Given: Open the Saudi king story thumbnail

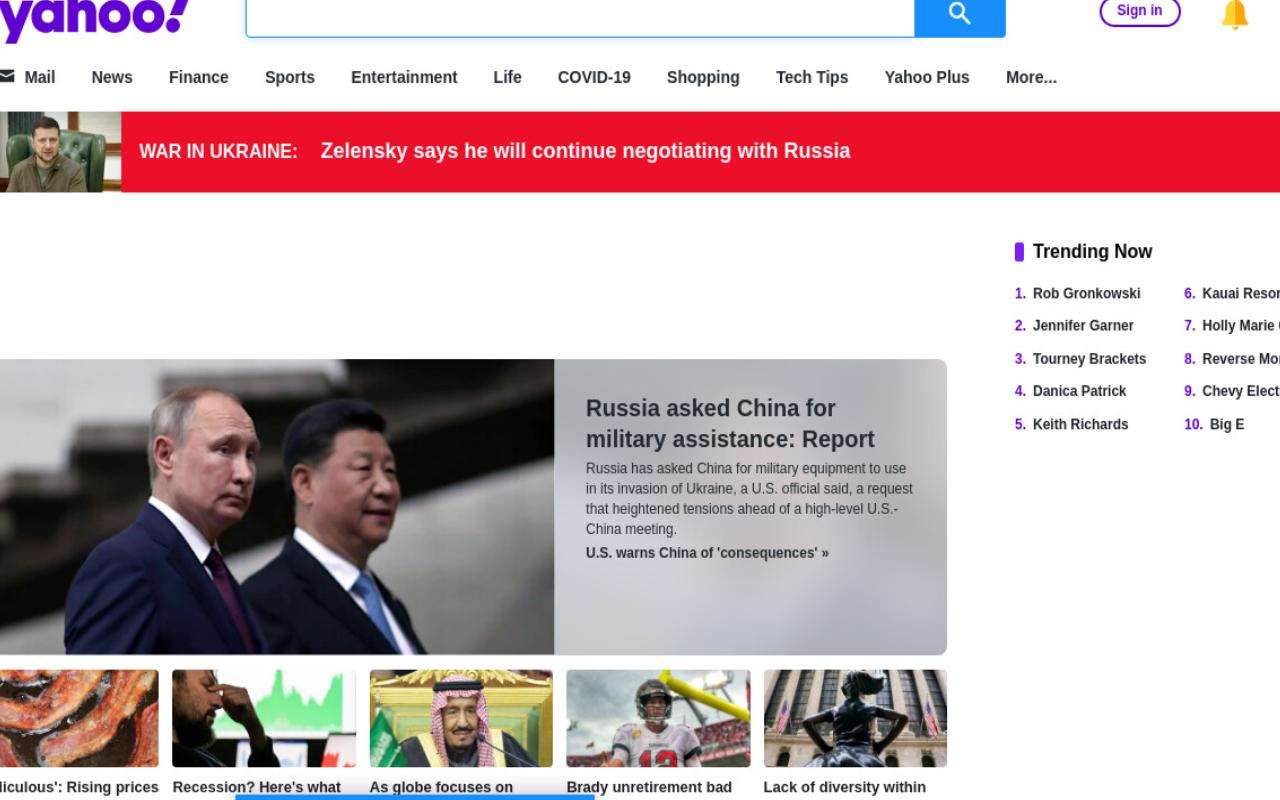Looking at the screenshot, I should pos(461,719).
